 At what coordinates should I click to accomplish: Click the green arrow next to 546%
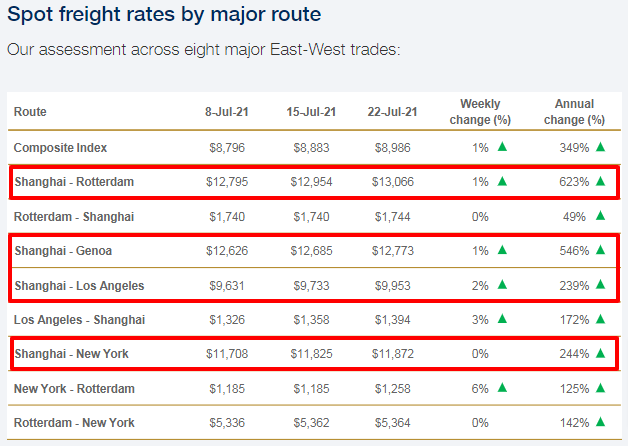(600, 251)
